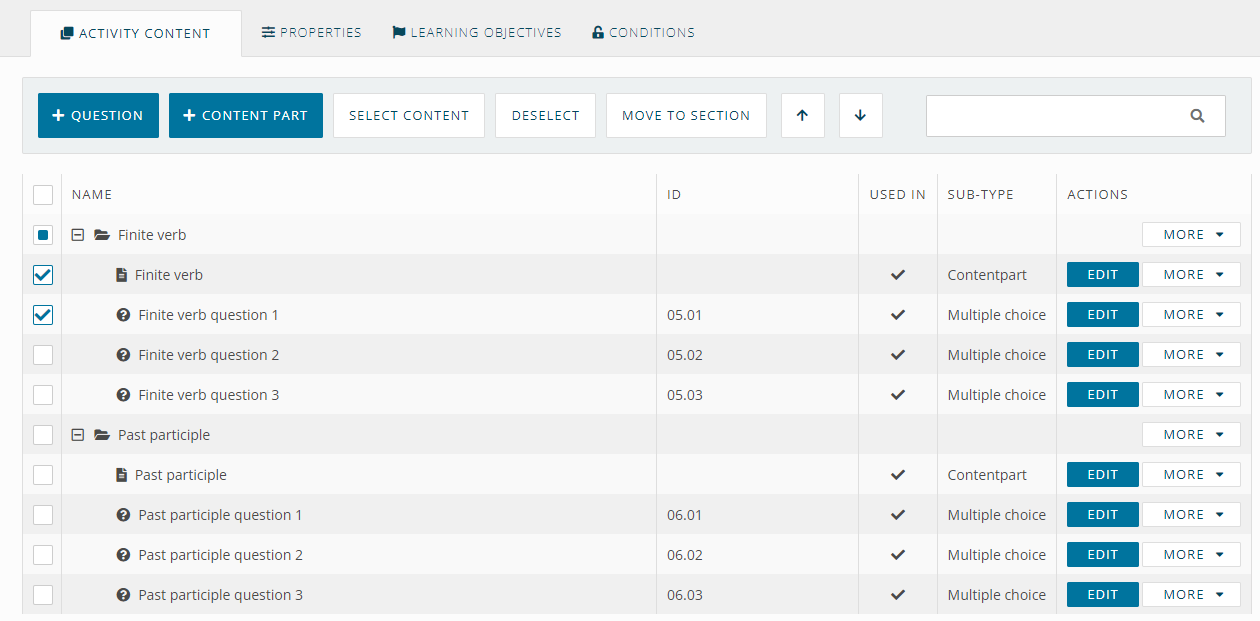The image size is (1260, 621).
Task: Click question icon of Past participle question 3
Action: [x=123, y=595]
